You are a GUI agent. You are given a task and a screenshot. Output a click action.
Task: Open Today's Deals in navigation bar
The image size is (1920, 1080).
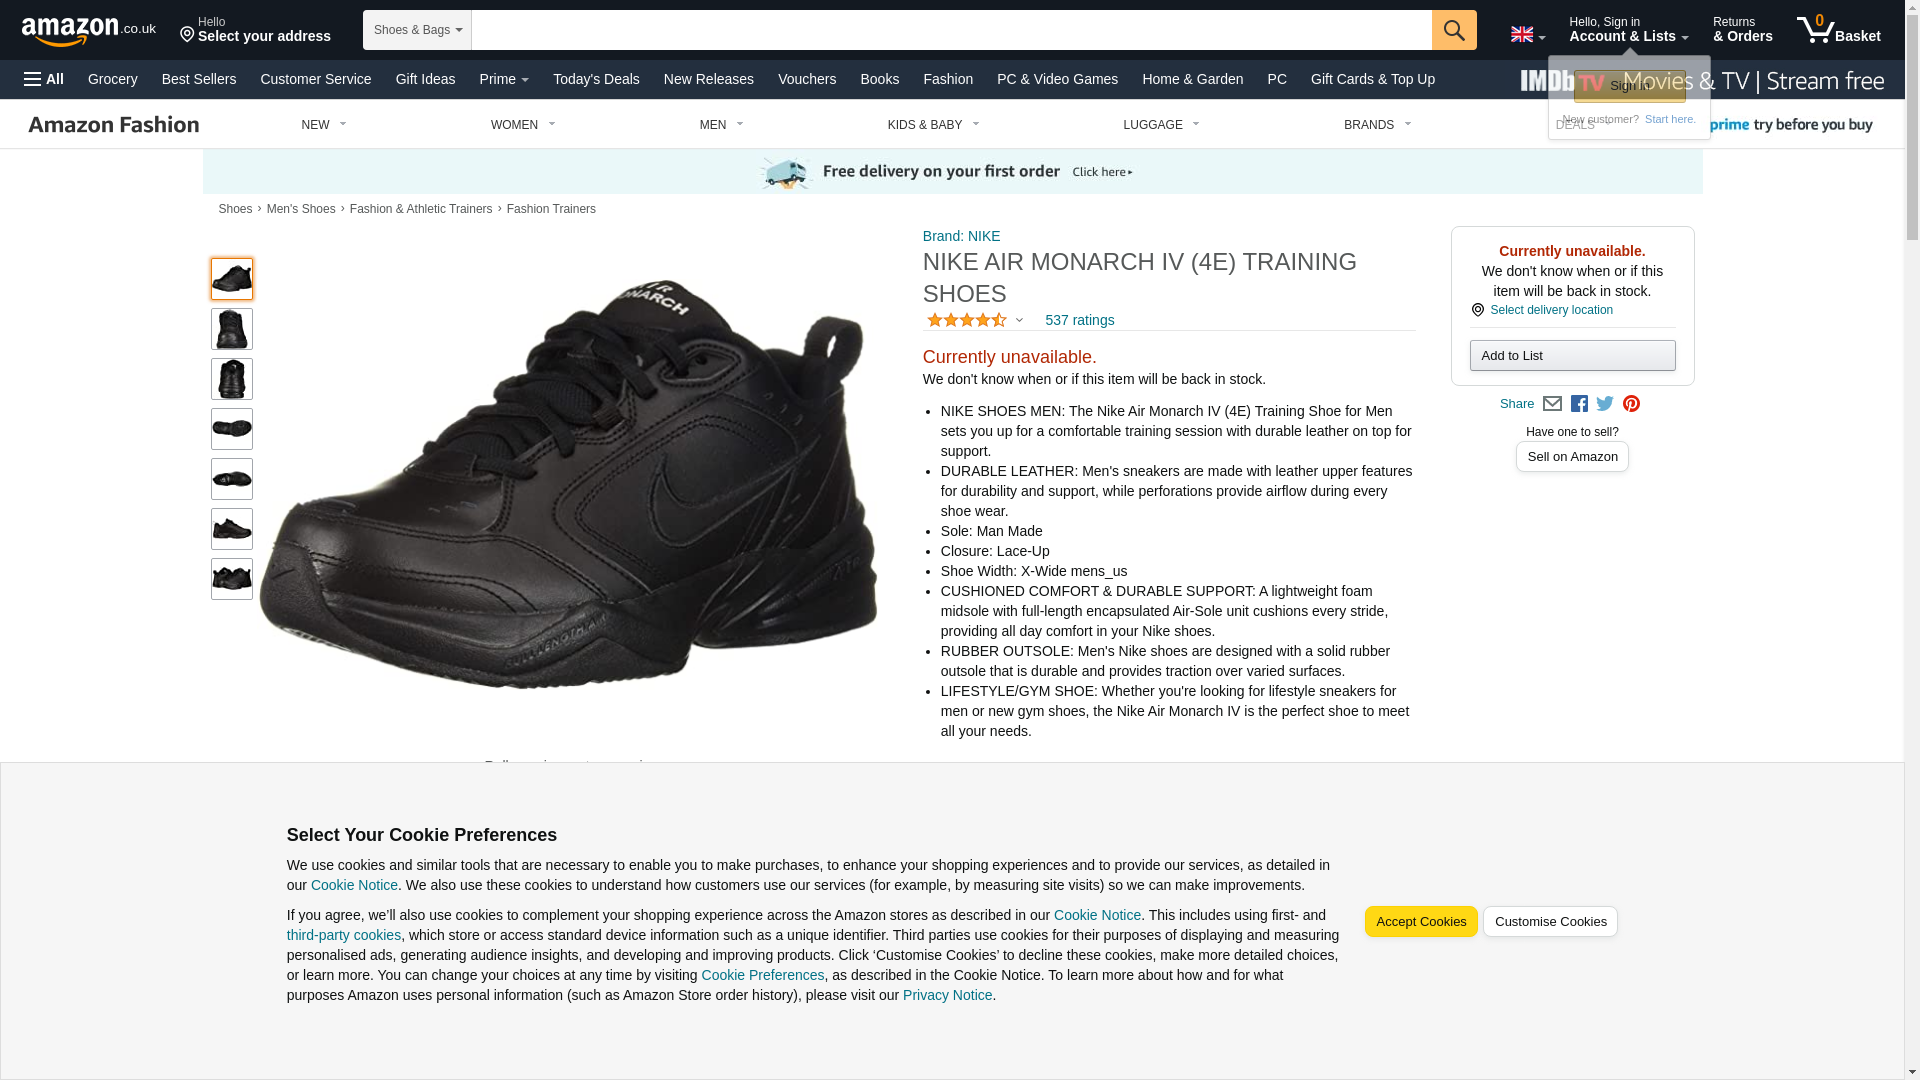(x=596, y=79)
